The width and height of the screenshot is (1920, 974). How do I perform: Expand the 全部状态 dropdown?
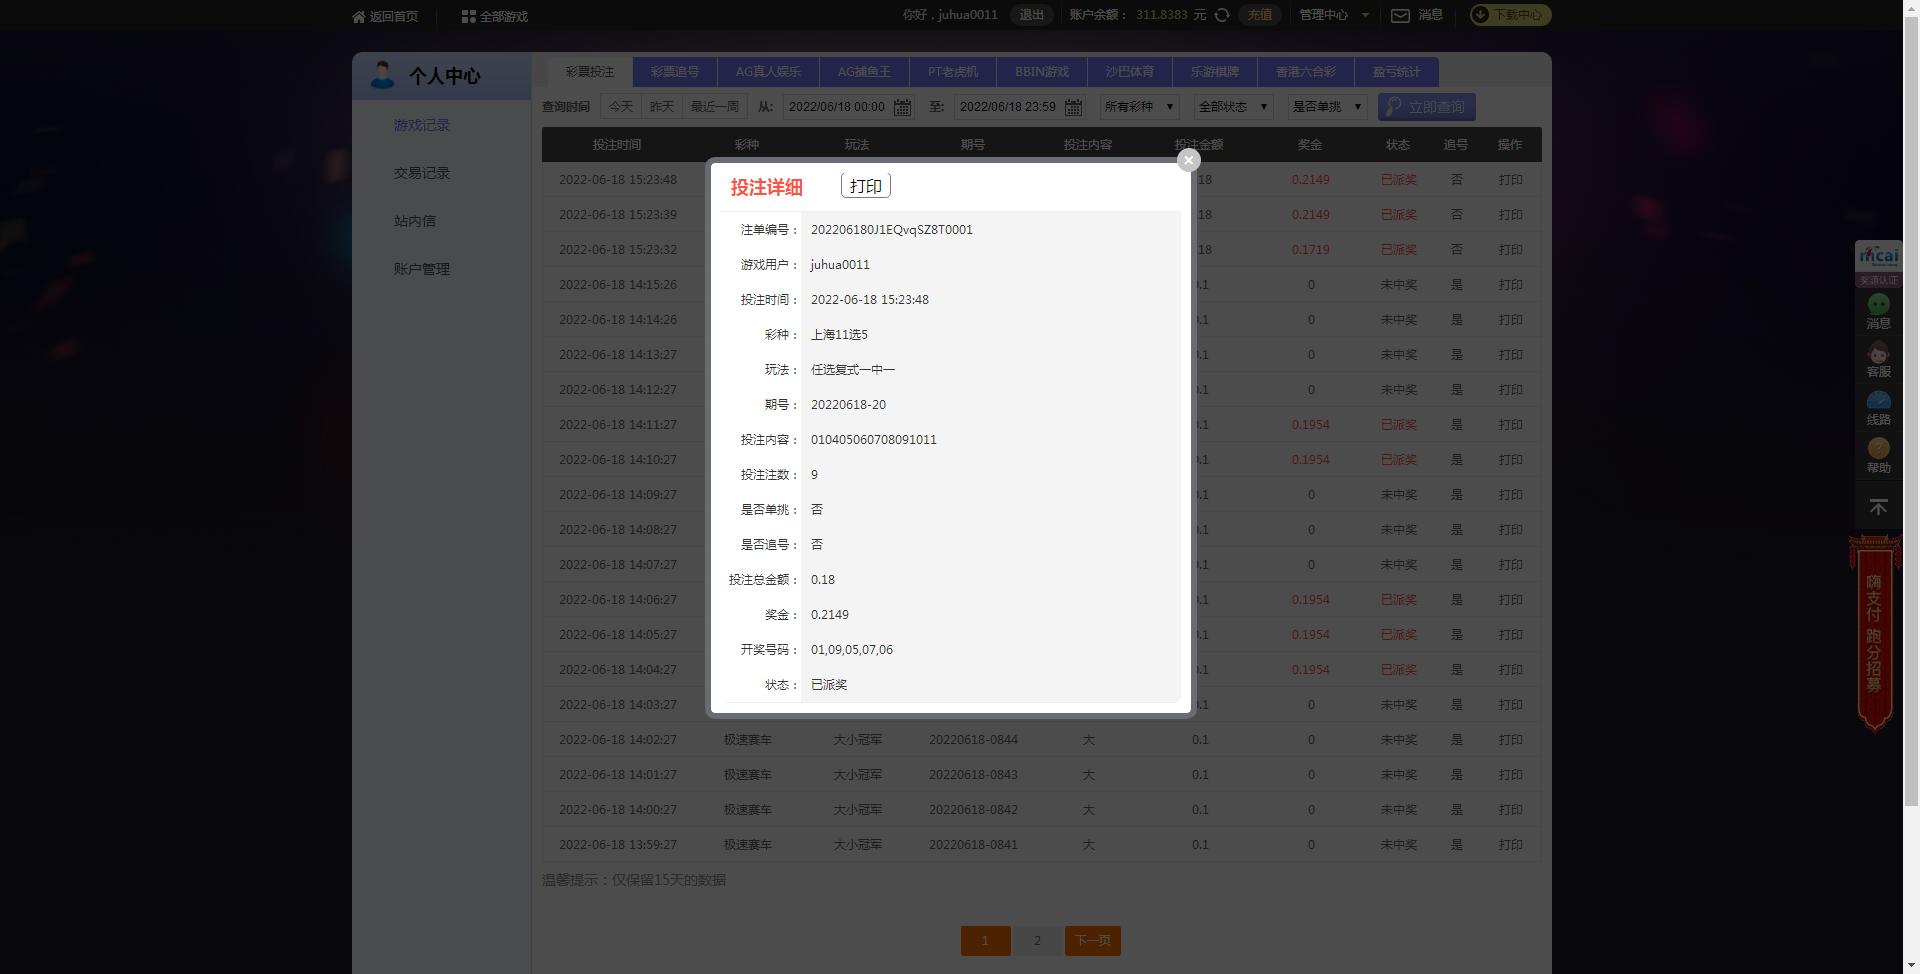click(x=1233, y=107)
